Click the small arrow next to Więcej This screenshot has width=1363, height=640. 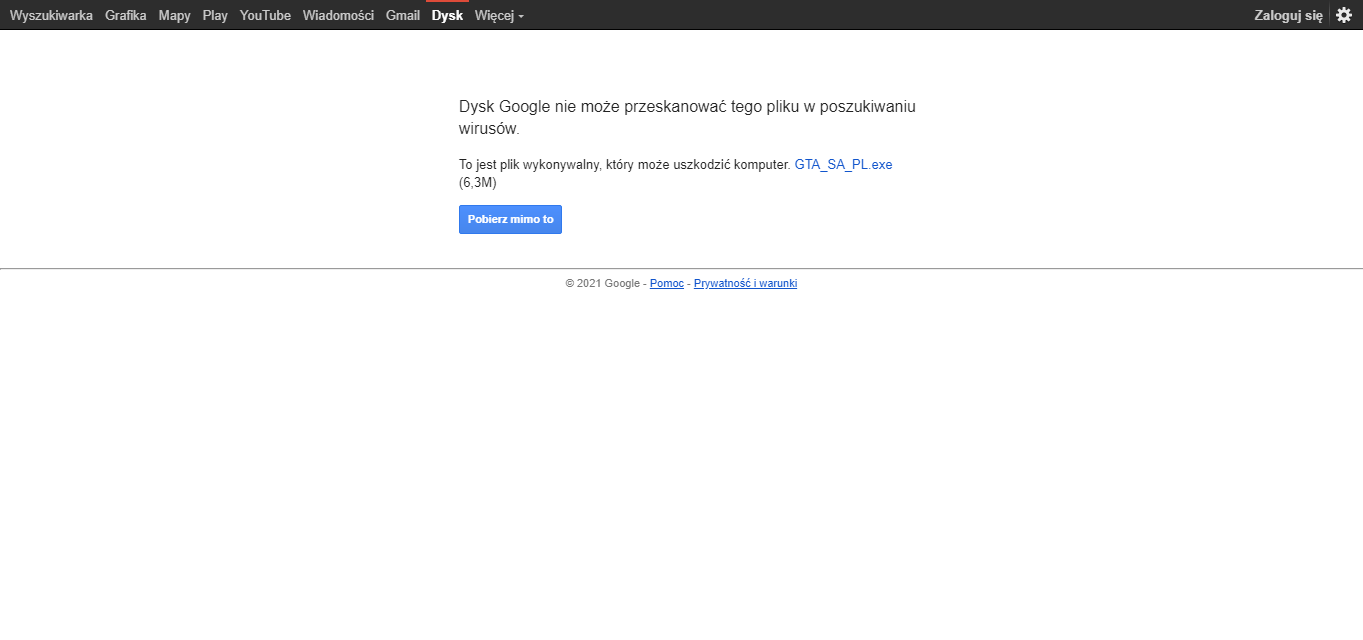521,16
